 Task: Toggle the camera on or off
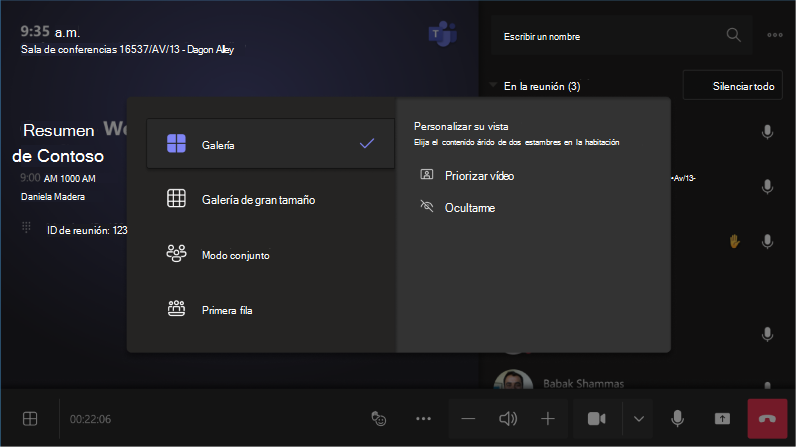coord(597,419)
